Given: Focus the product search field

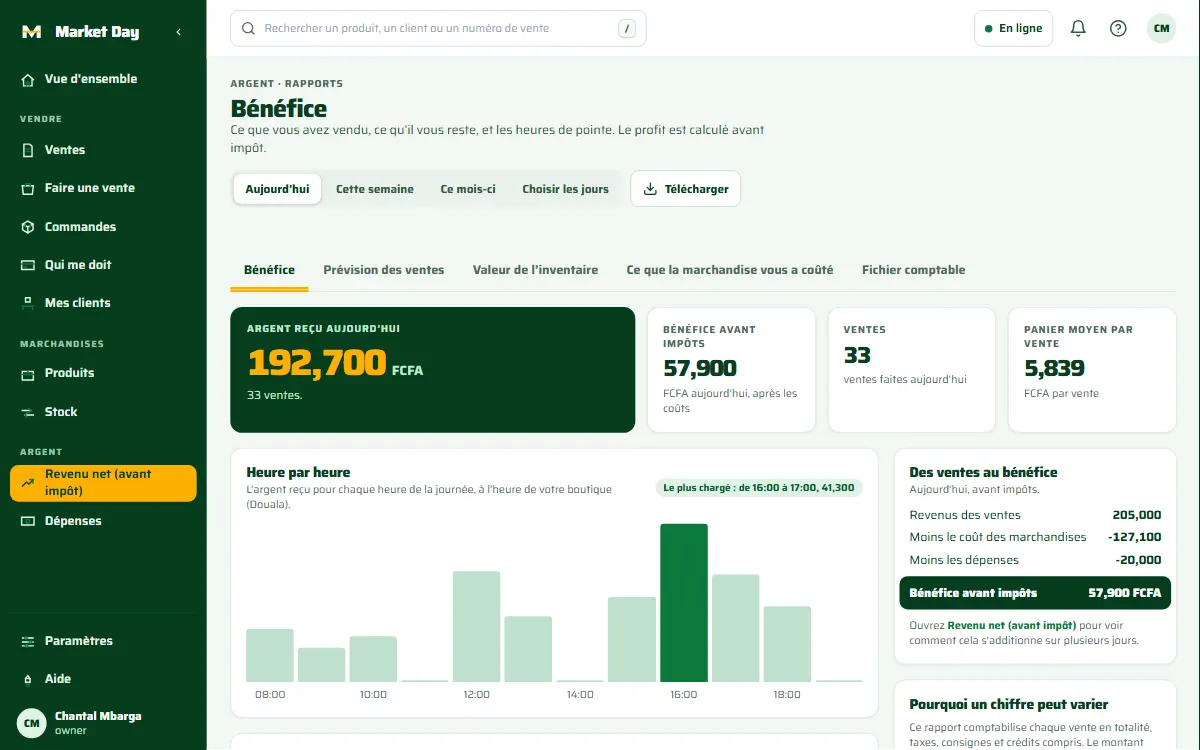Looking at the screenshot, I should pyautogui.click(x=438, y=29).
